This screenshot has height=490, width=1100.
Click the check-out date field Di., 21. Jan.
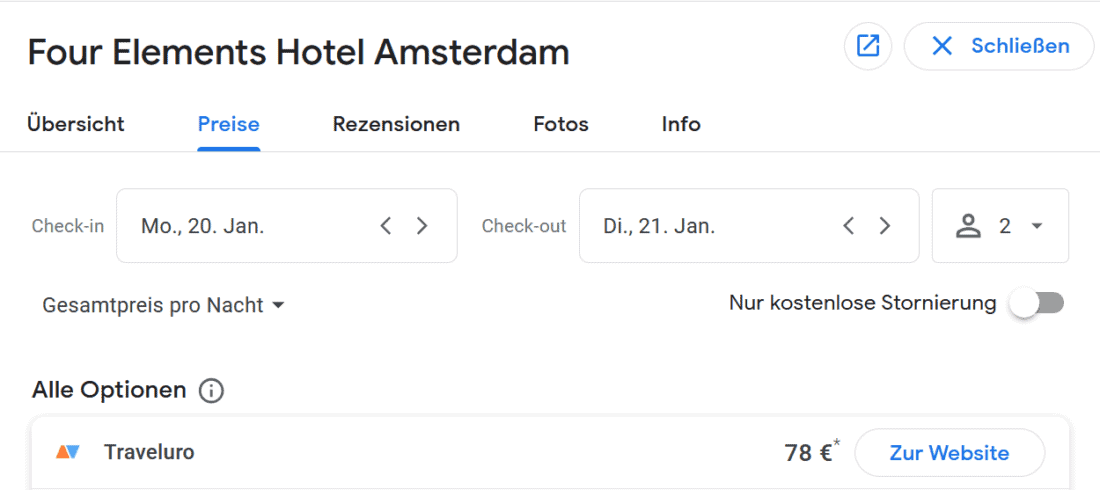(x=700, y=226)
